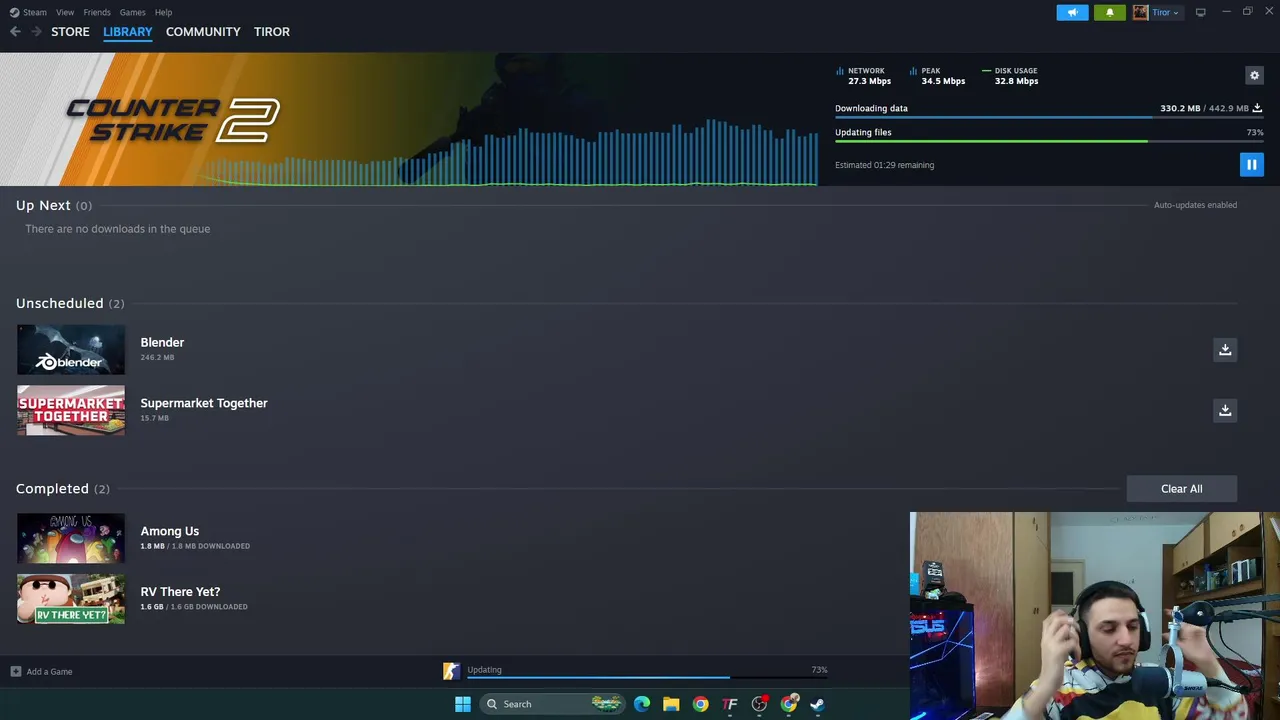
Task: Click the '27.3 Mbps' network value
Action: pyautogui.click(x=869, y=81)
